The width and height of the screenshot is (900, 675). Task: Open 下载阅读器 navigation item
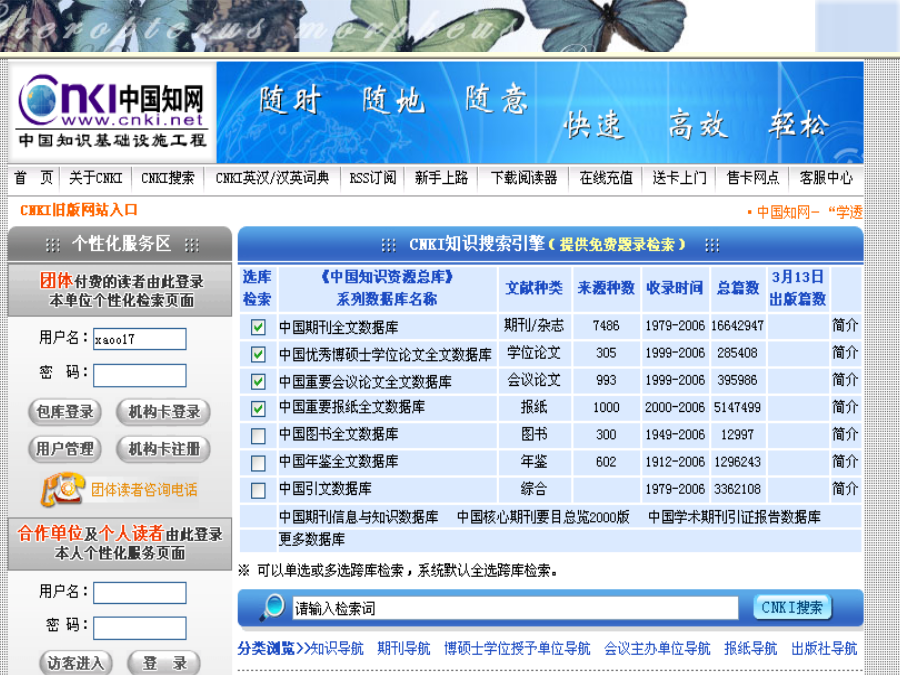(x=524, y=178)
